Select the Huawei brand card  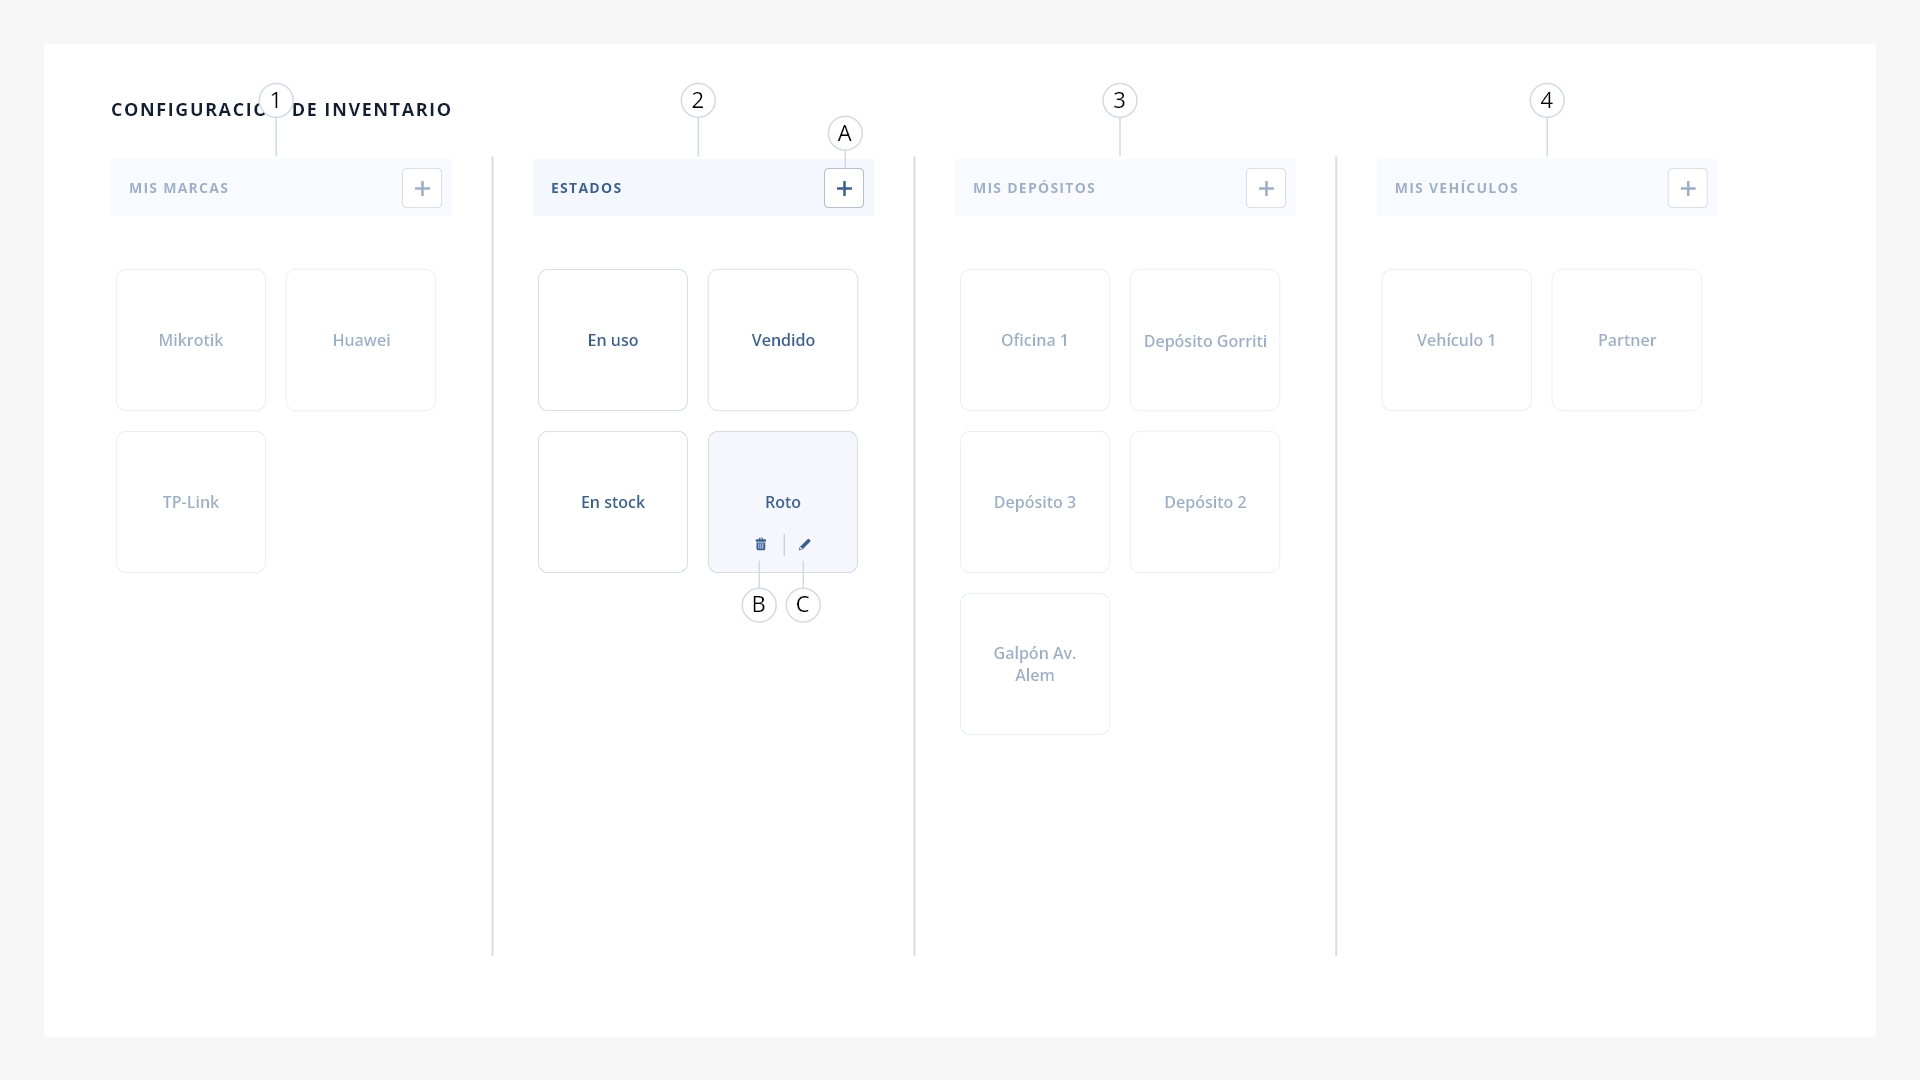[x=361, y=340]
